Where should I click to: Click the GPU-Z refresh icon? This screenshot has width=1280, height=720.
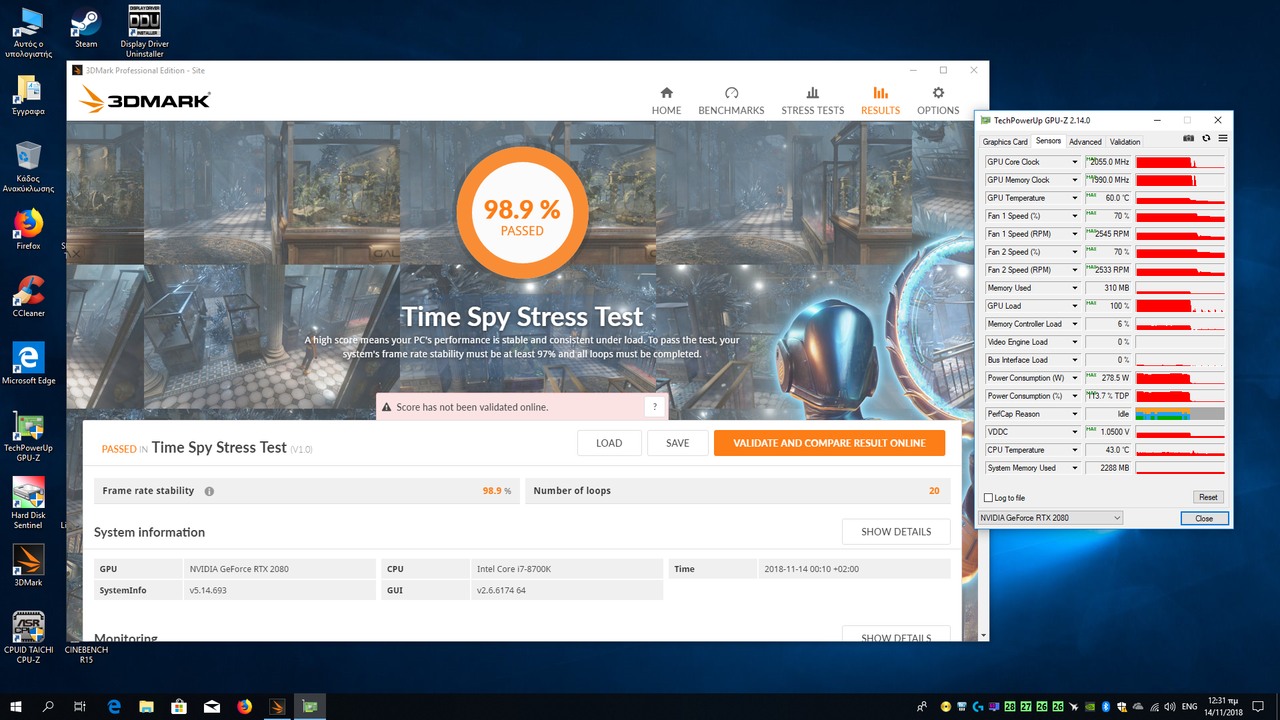[1206, 138]
